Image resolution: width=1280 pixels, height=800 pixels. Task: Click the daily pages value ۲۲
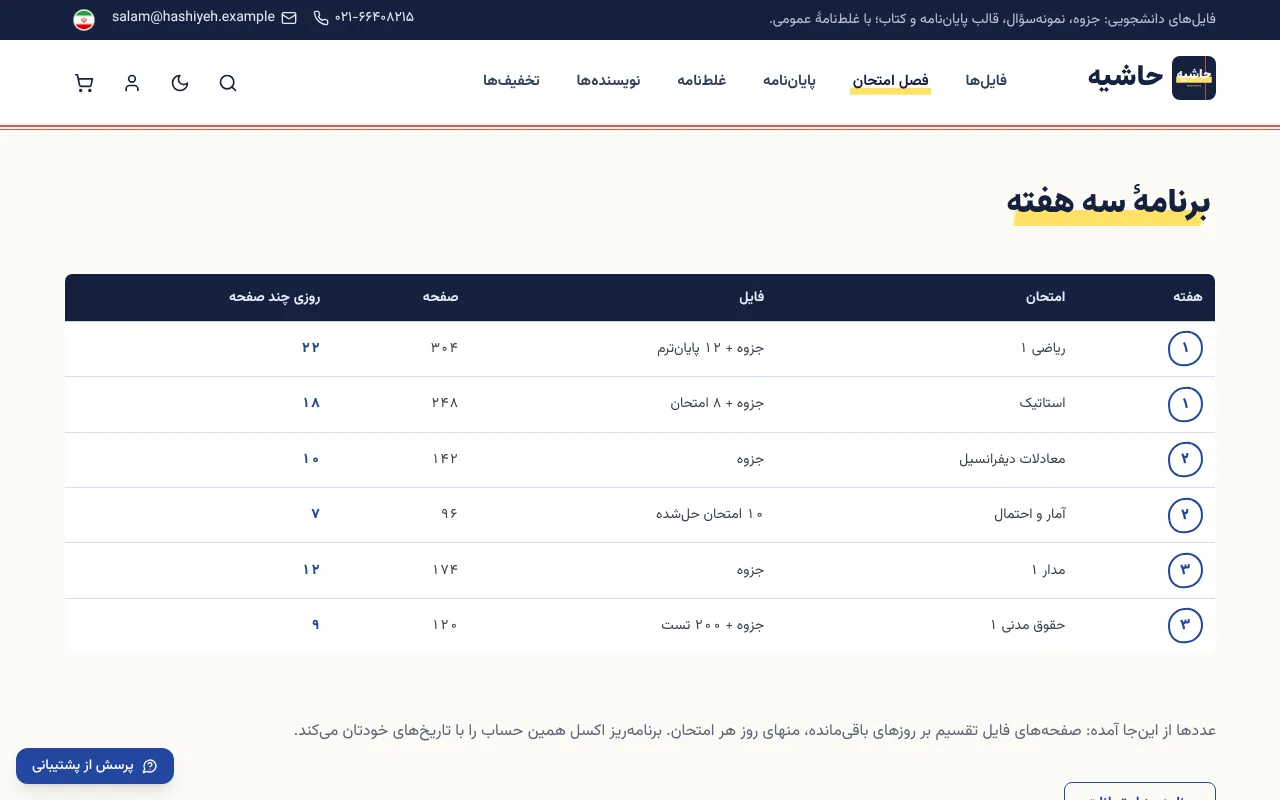[311, 347]
